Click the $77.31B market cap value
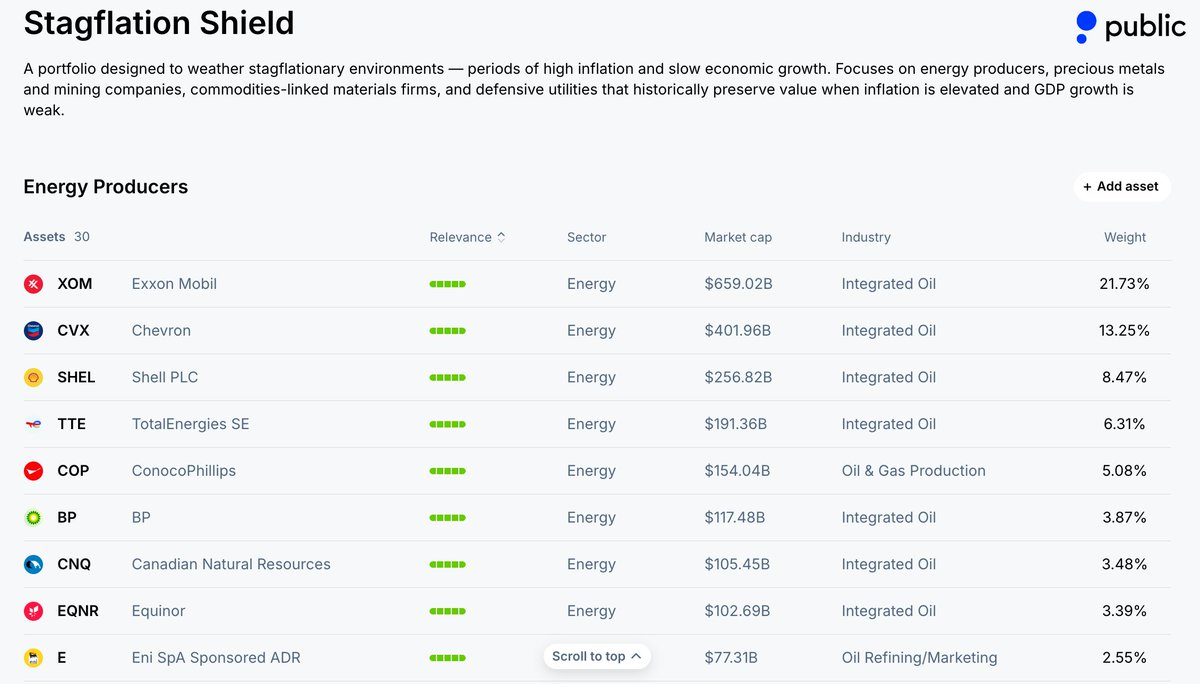This screenshot has height=684, width=1200. point(731,658)
